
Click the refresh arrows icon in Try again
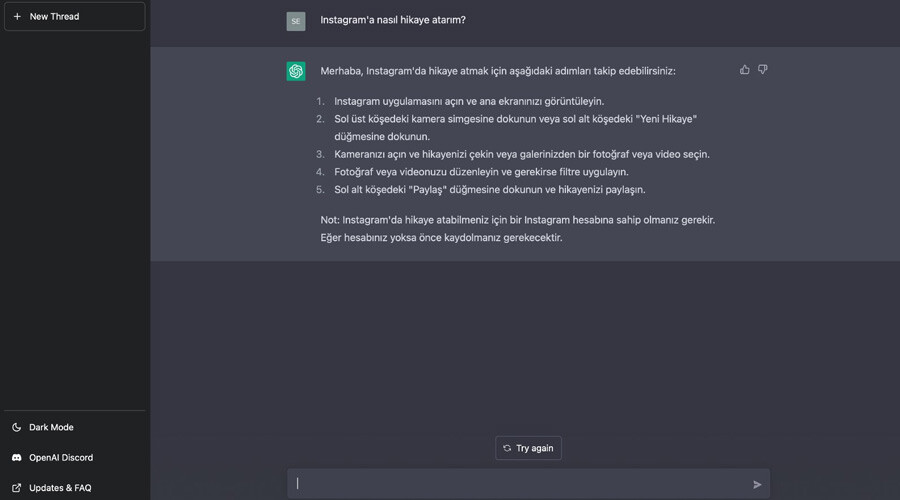[x=507, y=448]
